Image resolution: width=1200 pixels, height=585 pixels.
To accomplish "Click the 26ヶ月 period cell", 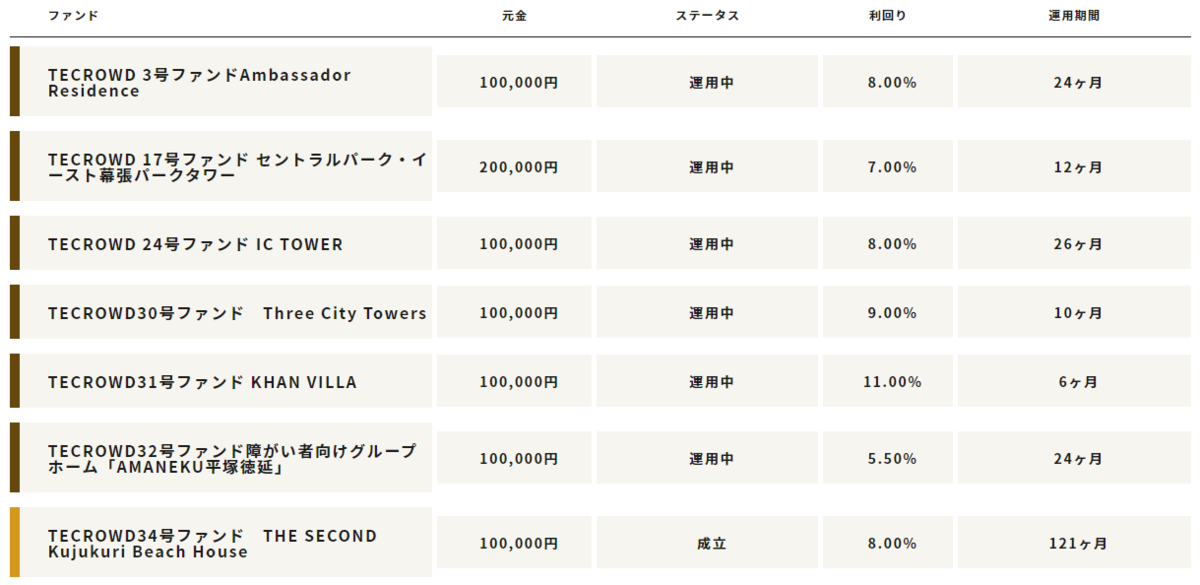I will coord(1077,244).
